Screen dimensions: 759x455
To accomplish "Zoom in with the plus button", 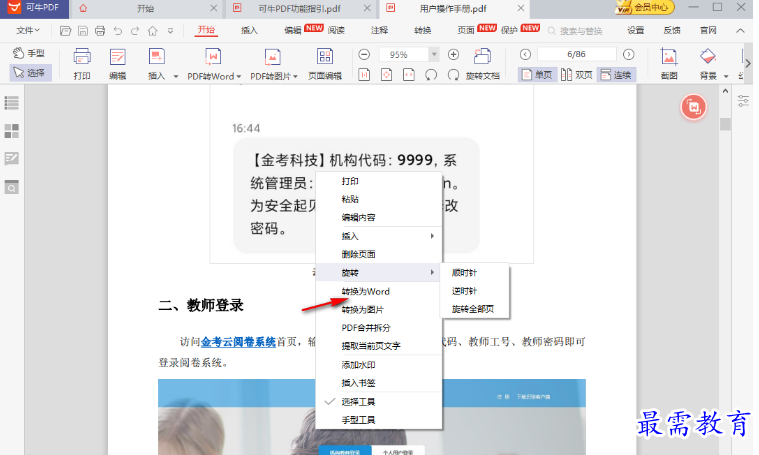I will click(x=454, y=55).
